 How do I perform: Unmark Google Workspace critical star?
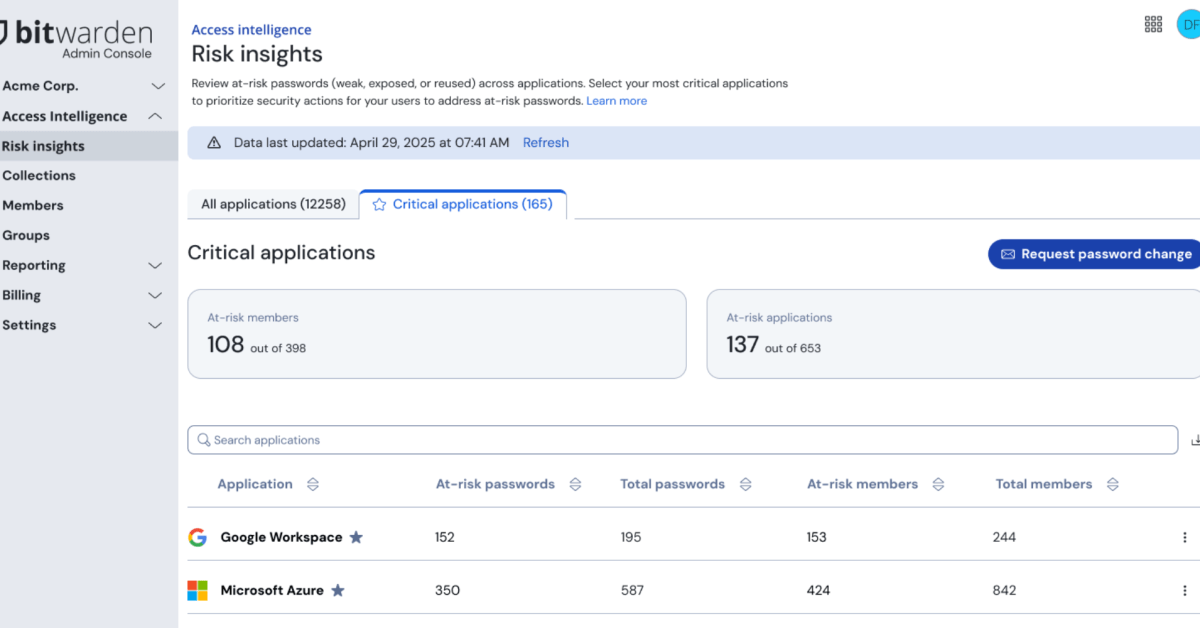pyautogui.click(x=356, y=537)
